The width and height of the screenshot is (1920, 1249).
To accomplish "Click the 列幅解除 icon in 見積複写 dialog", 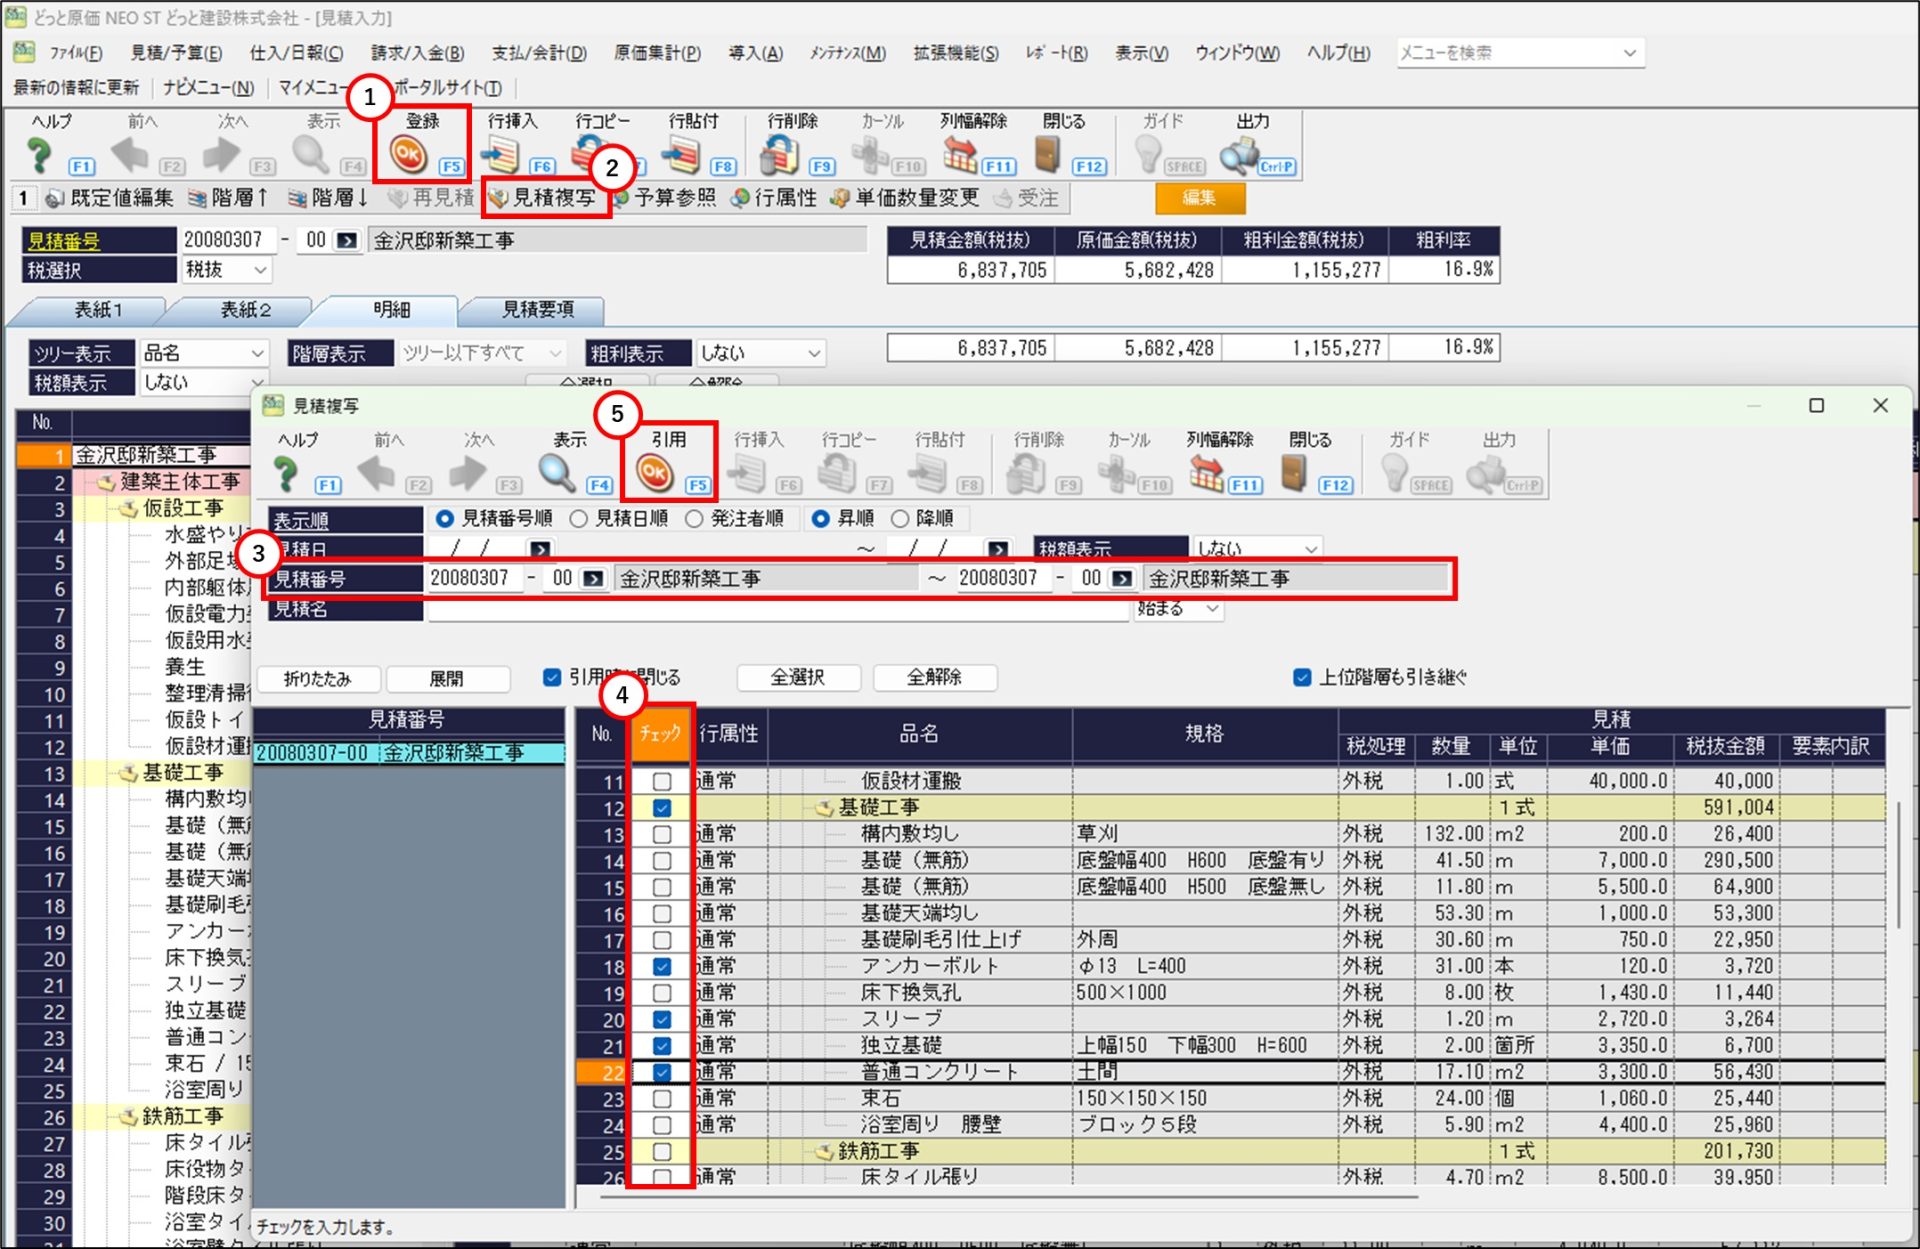I will click(x=1206, y=472).
